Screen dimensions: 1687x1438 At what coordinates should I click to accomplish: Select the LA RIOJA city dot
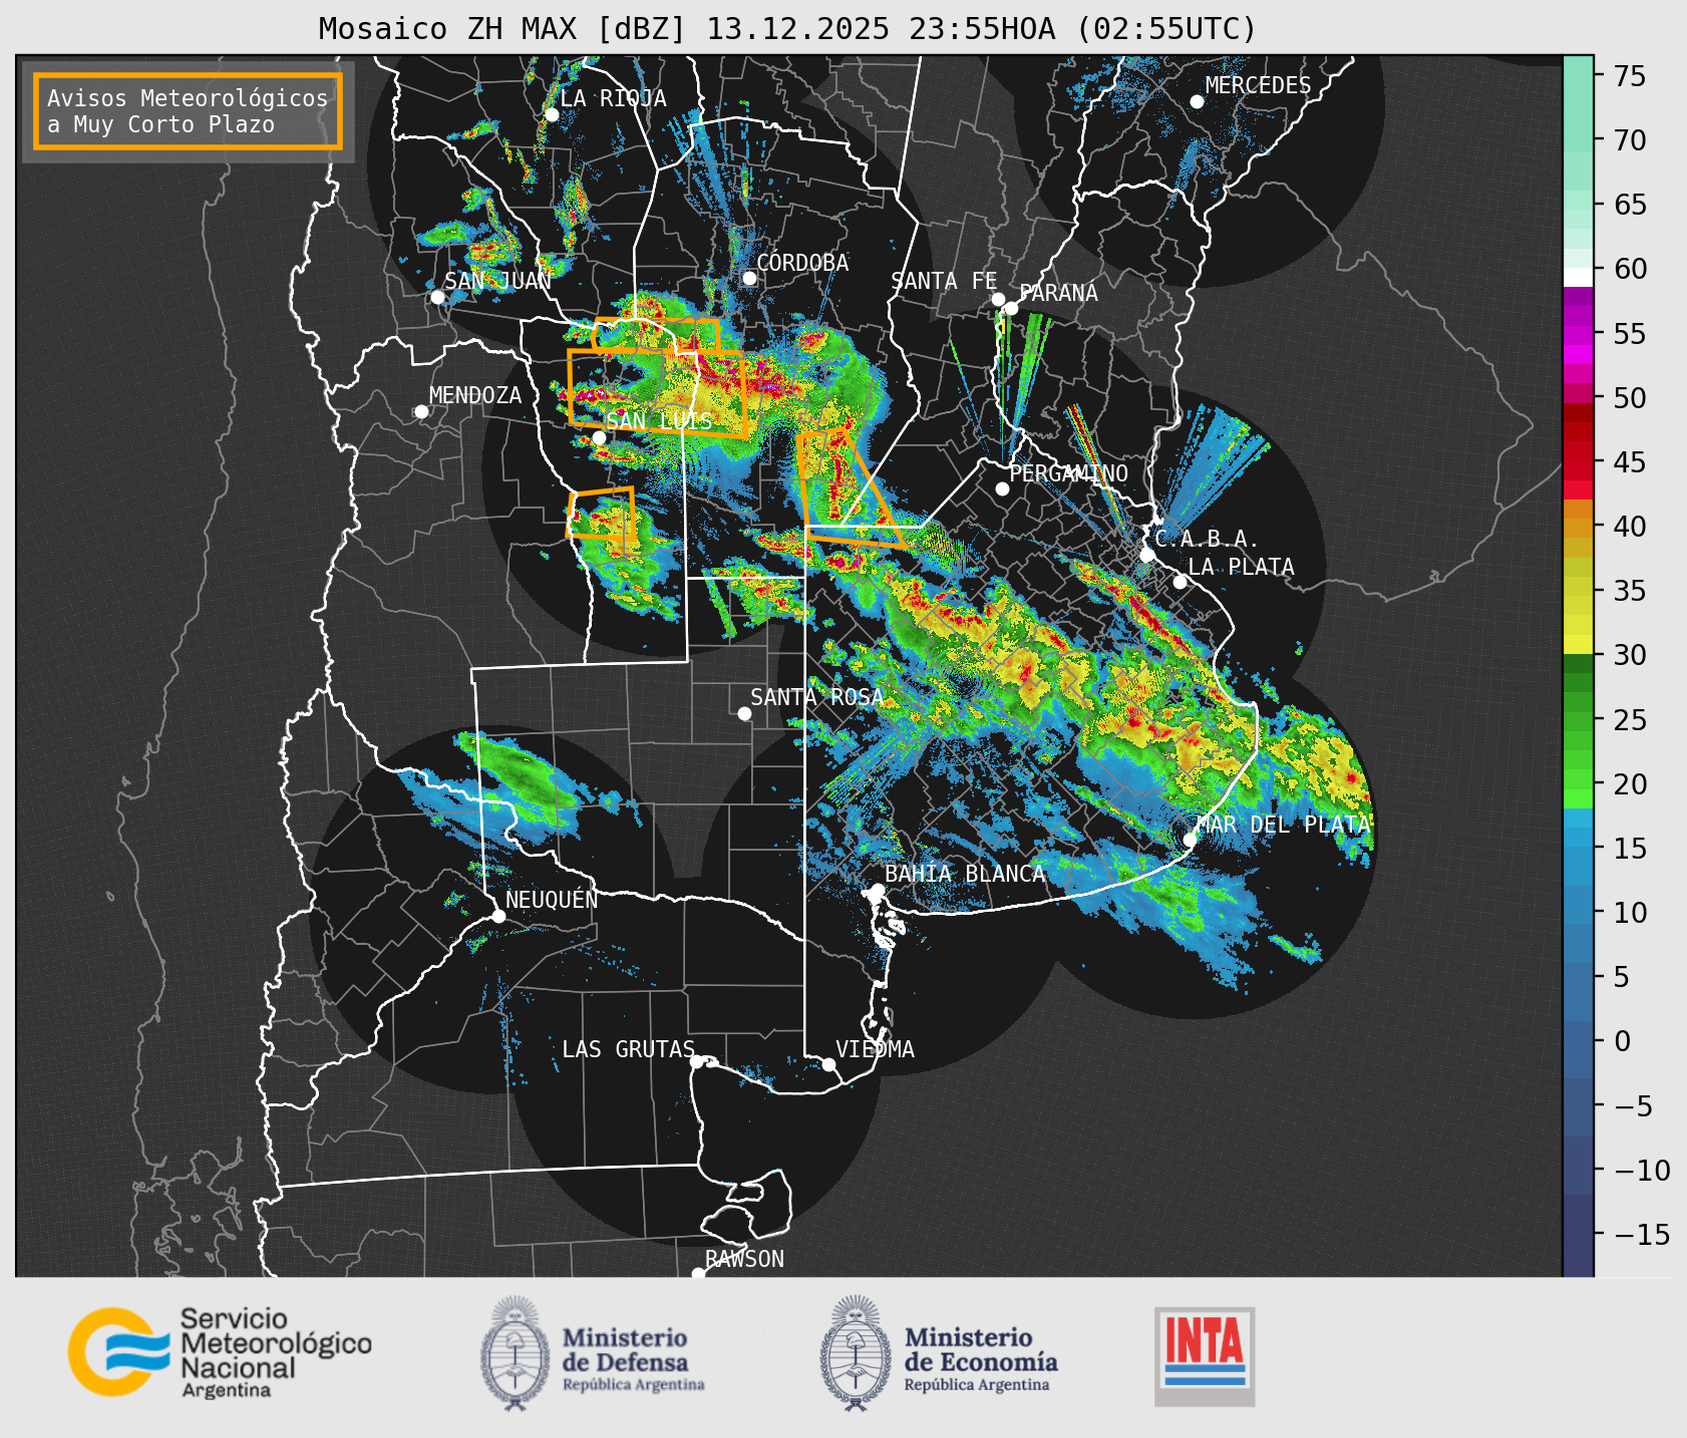551,115
